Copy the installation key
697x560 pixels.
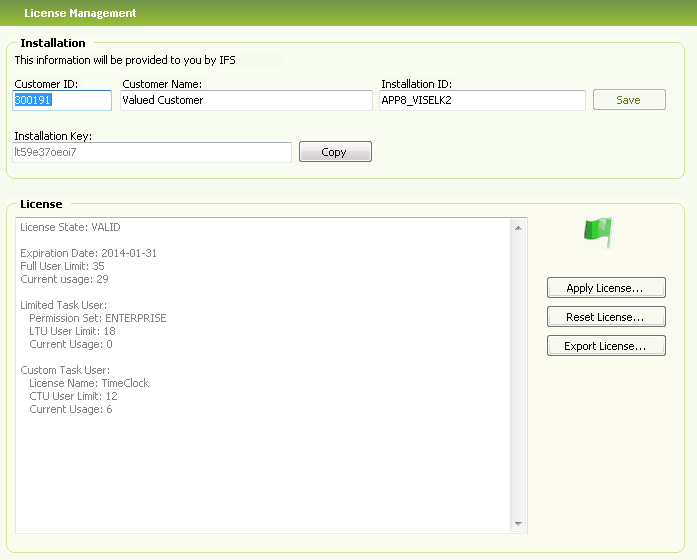click(x=334, y=152)
